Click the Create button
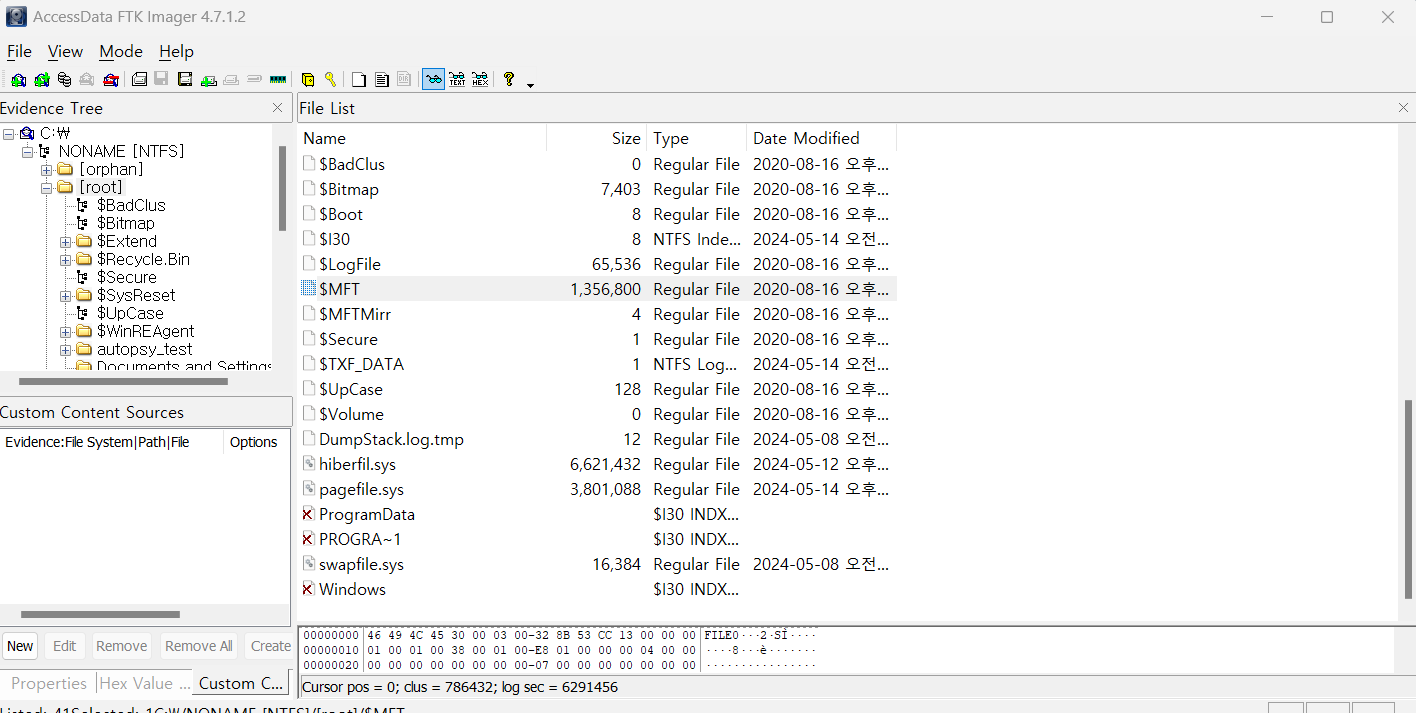Screen dimensions: 1416x713 [x=270, y=646]
